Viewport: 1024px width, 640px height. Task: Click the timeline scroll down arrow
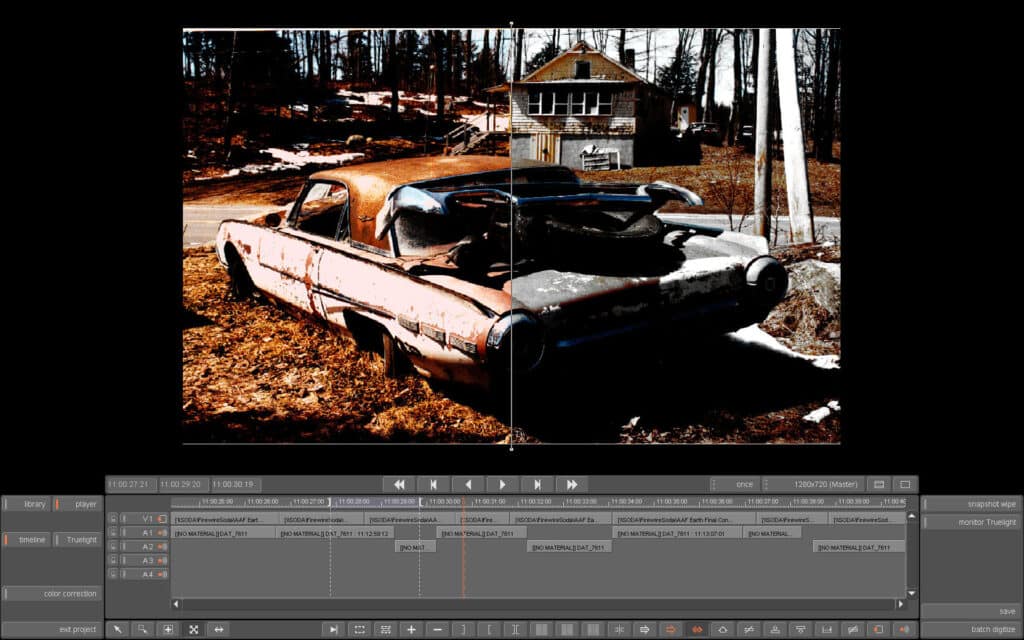912,594
